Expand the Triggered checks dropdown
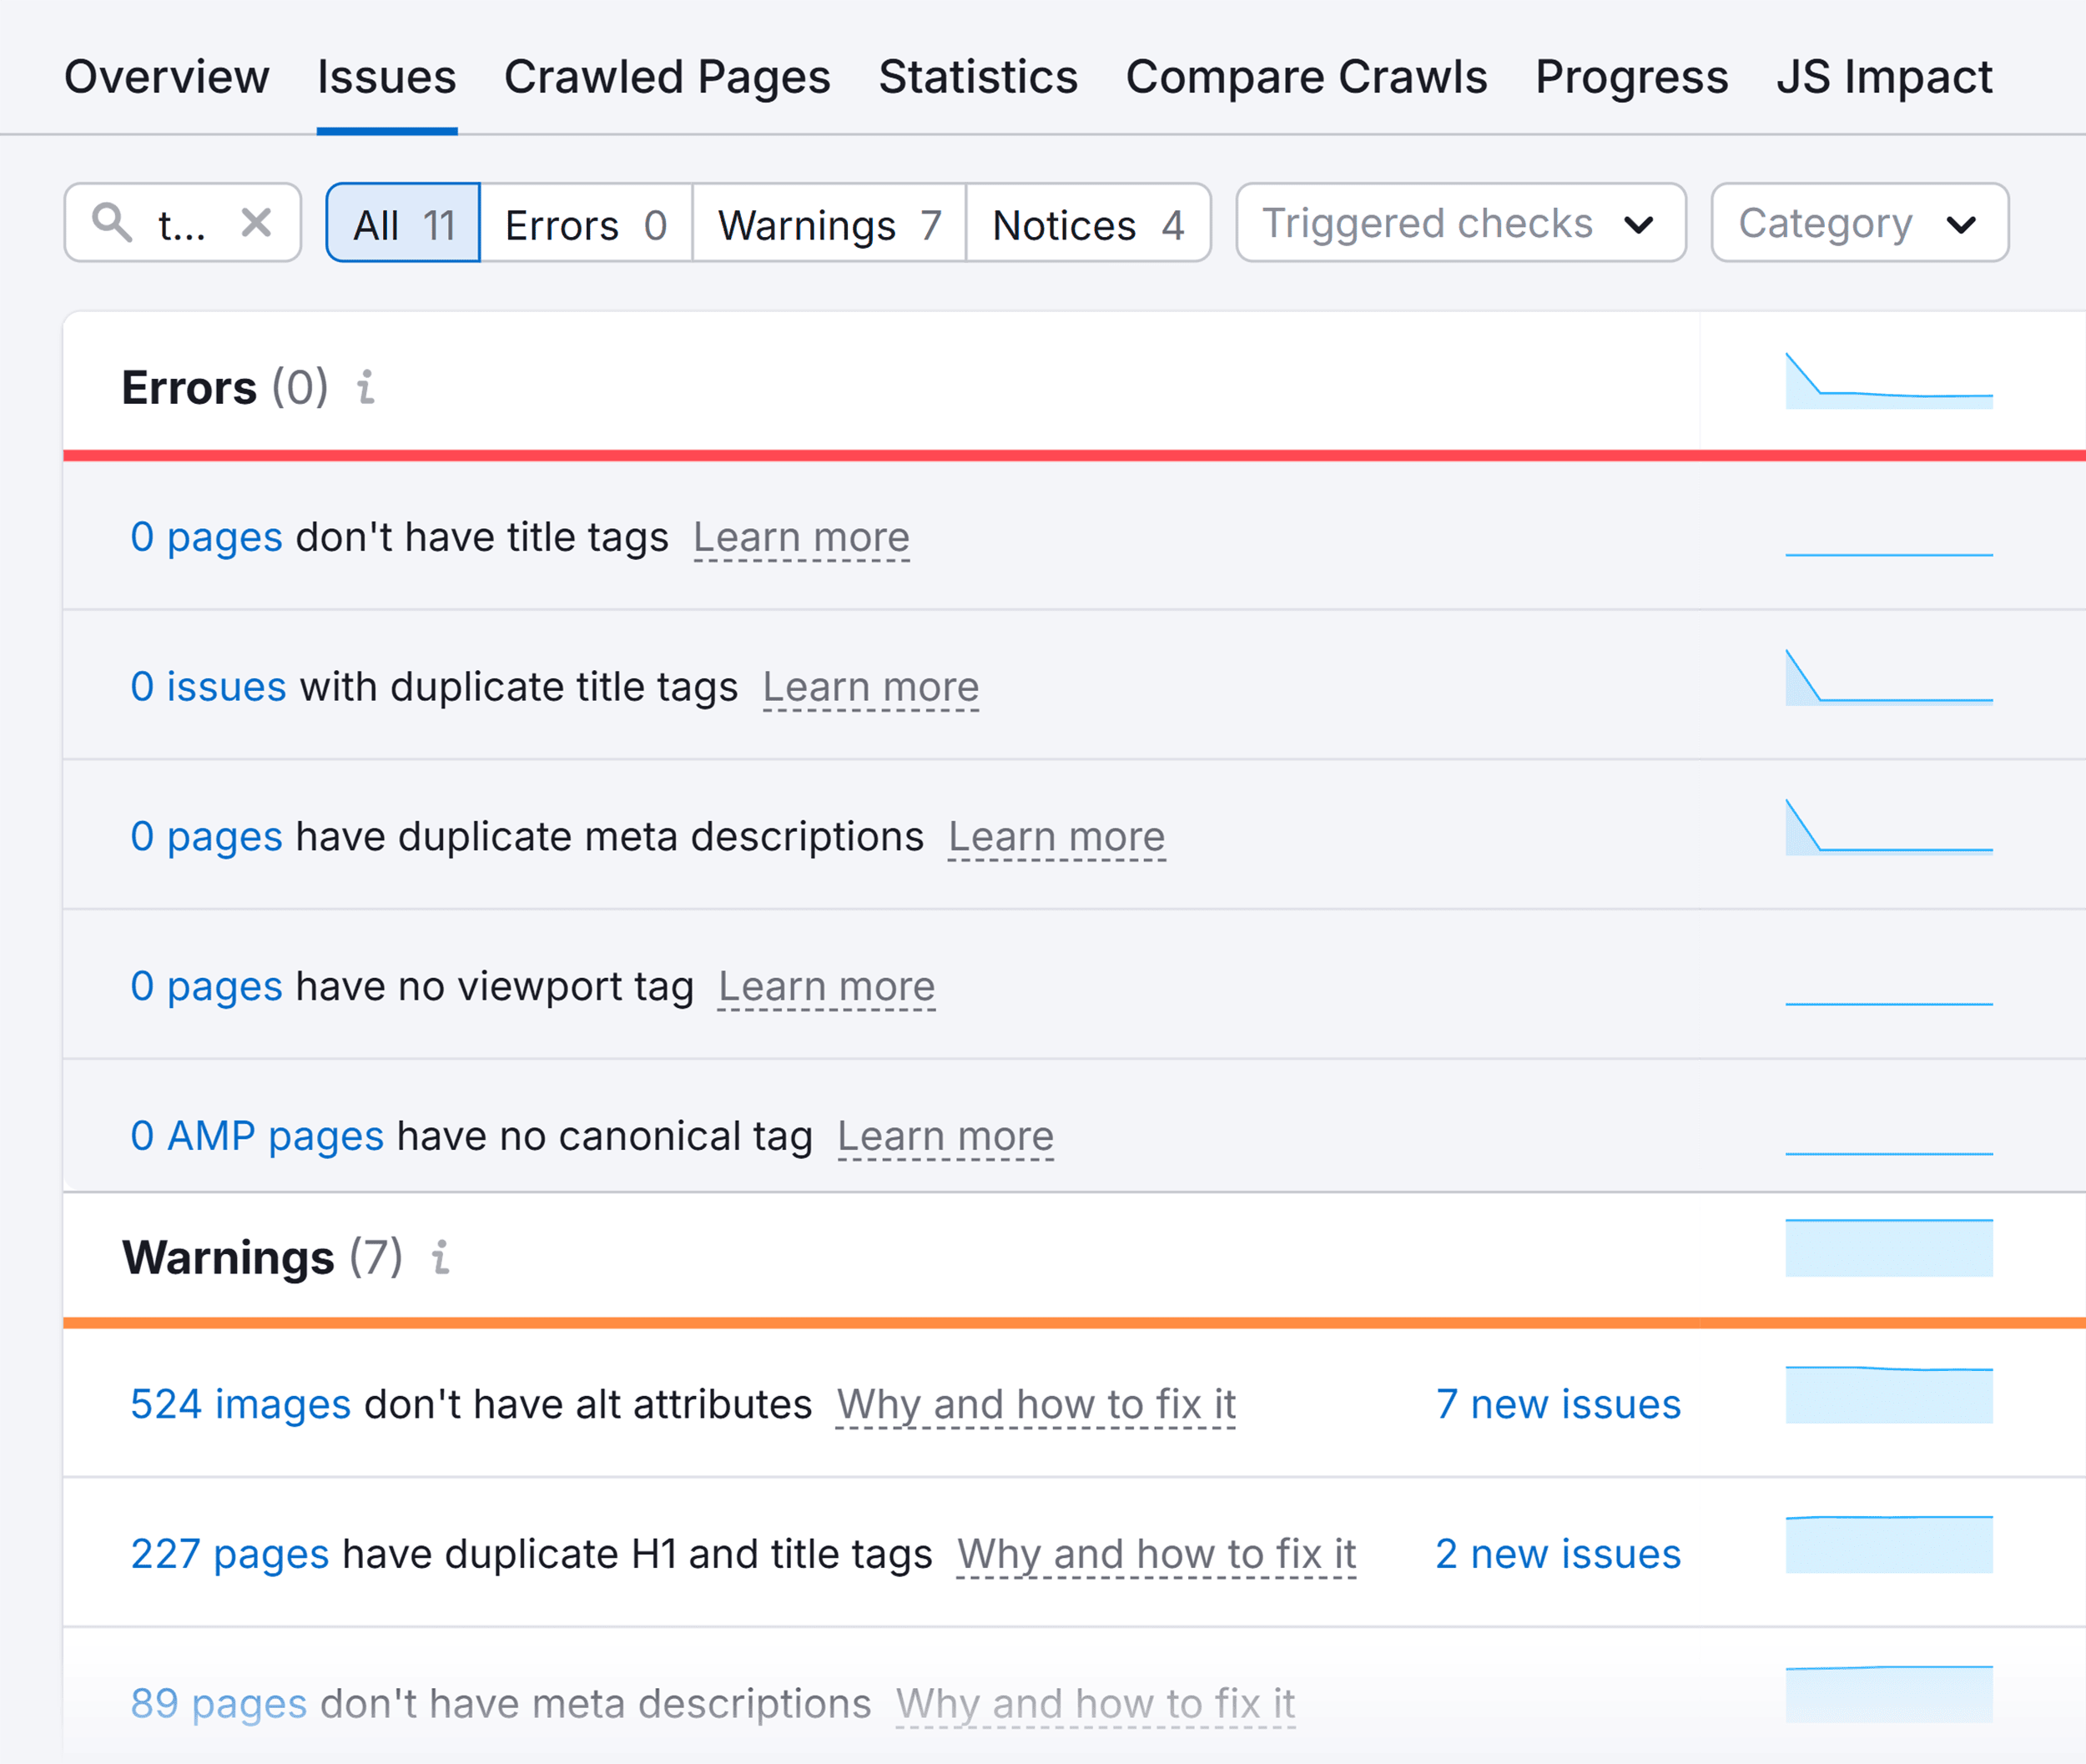The height and width of the screenshot is (1764, 2086). (1461, 223)
